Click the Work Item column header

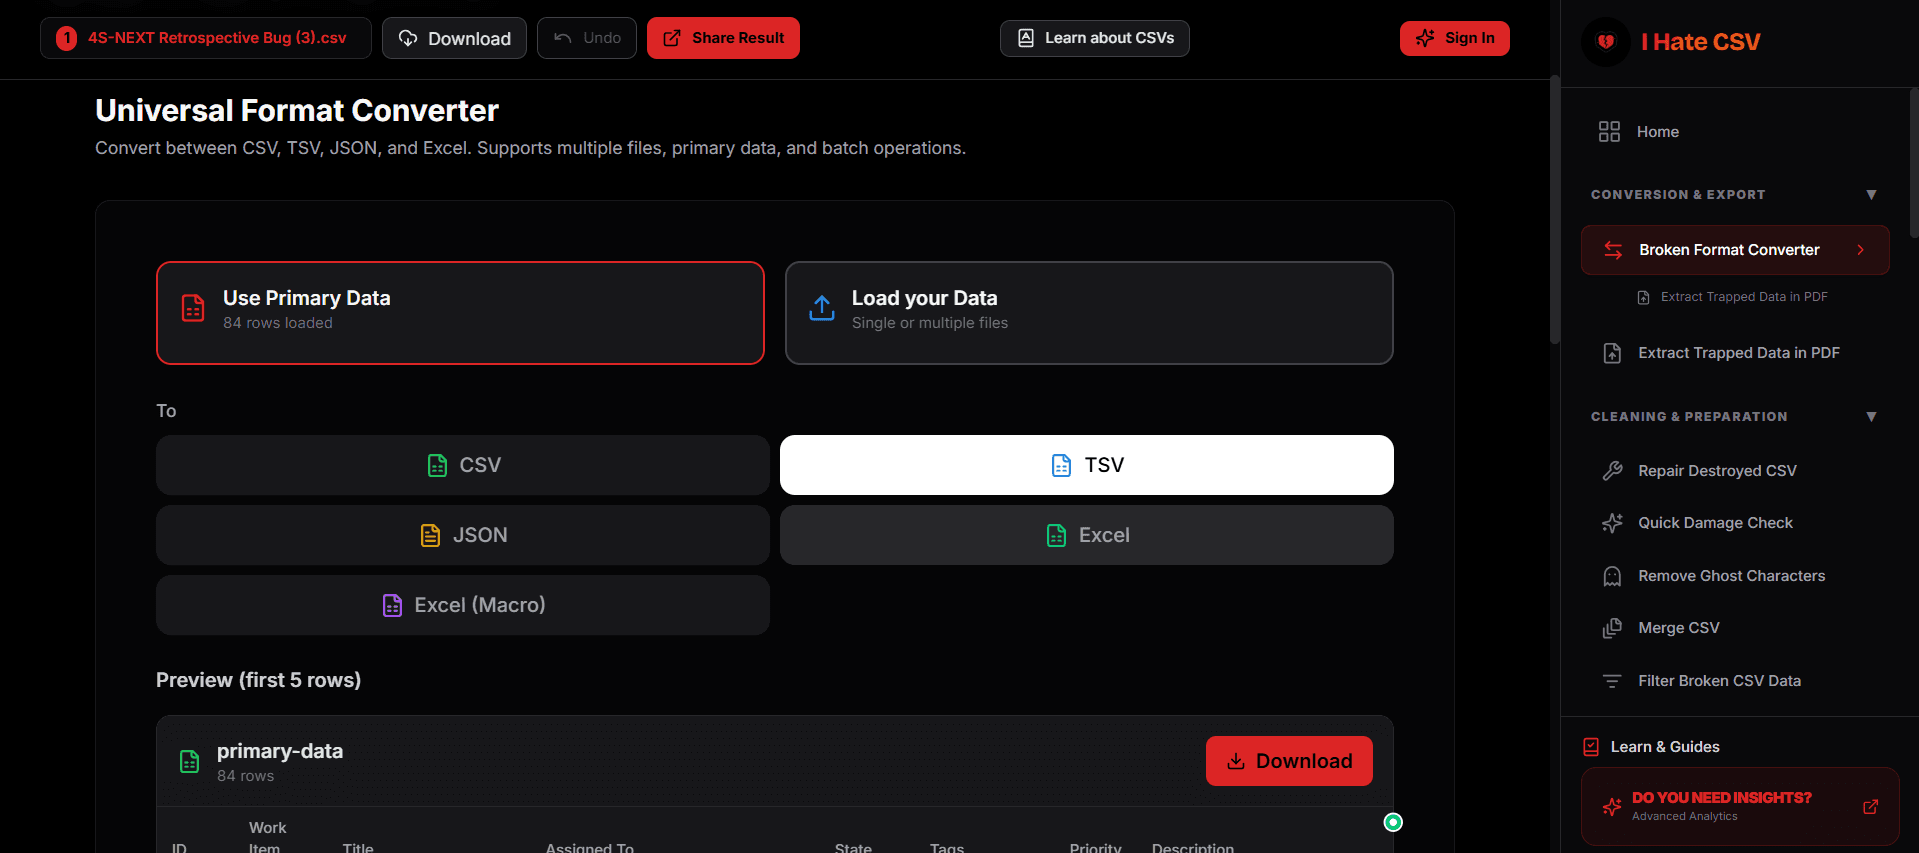(x=267, y=837)
